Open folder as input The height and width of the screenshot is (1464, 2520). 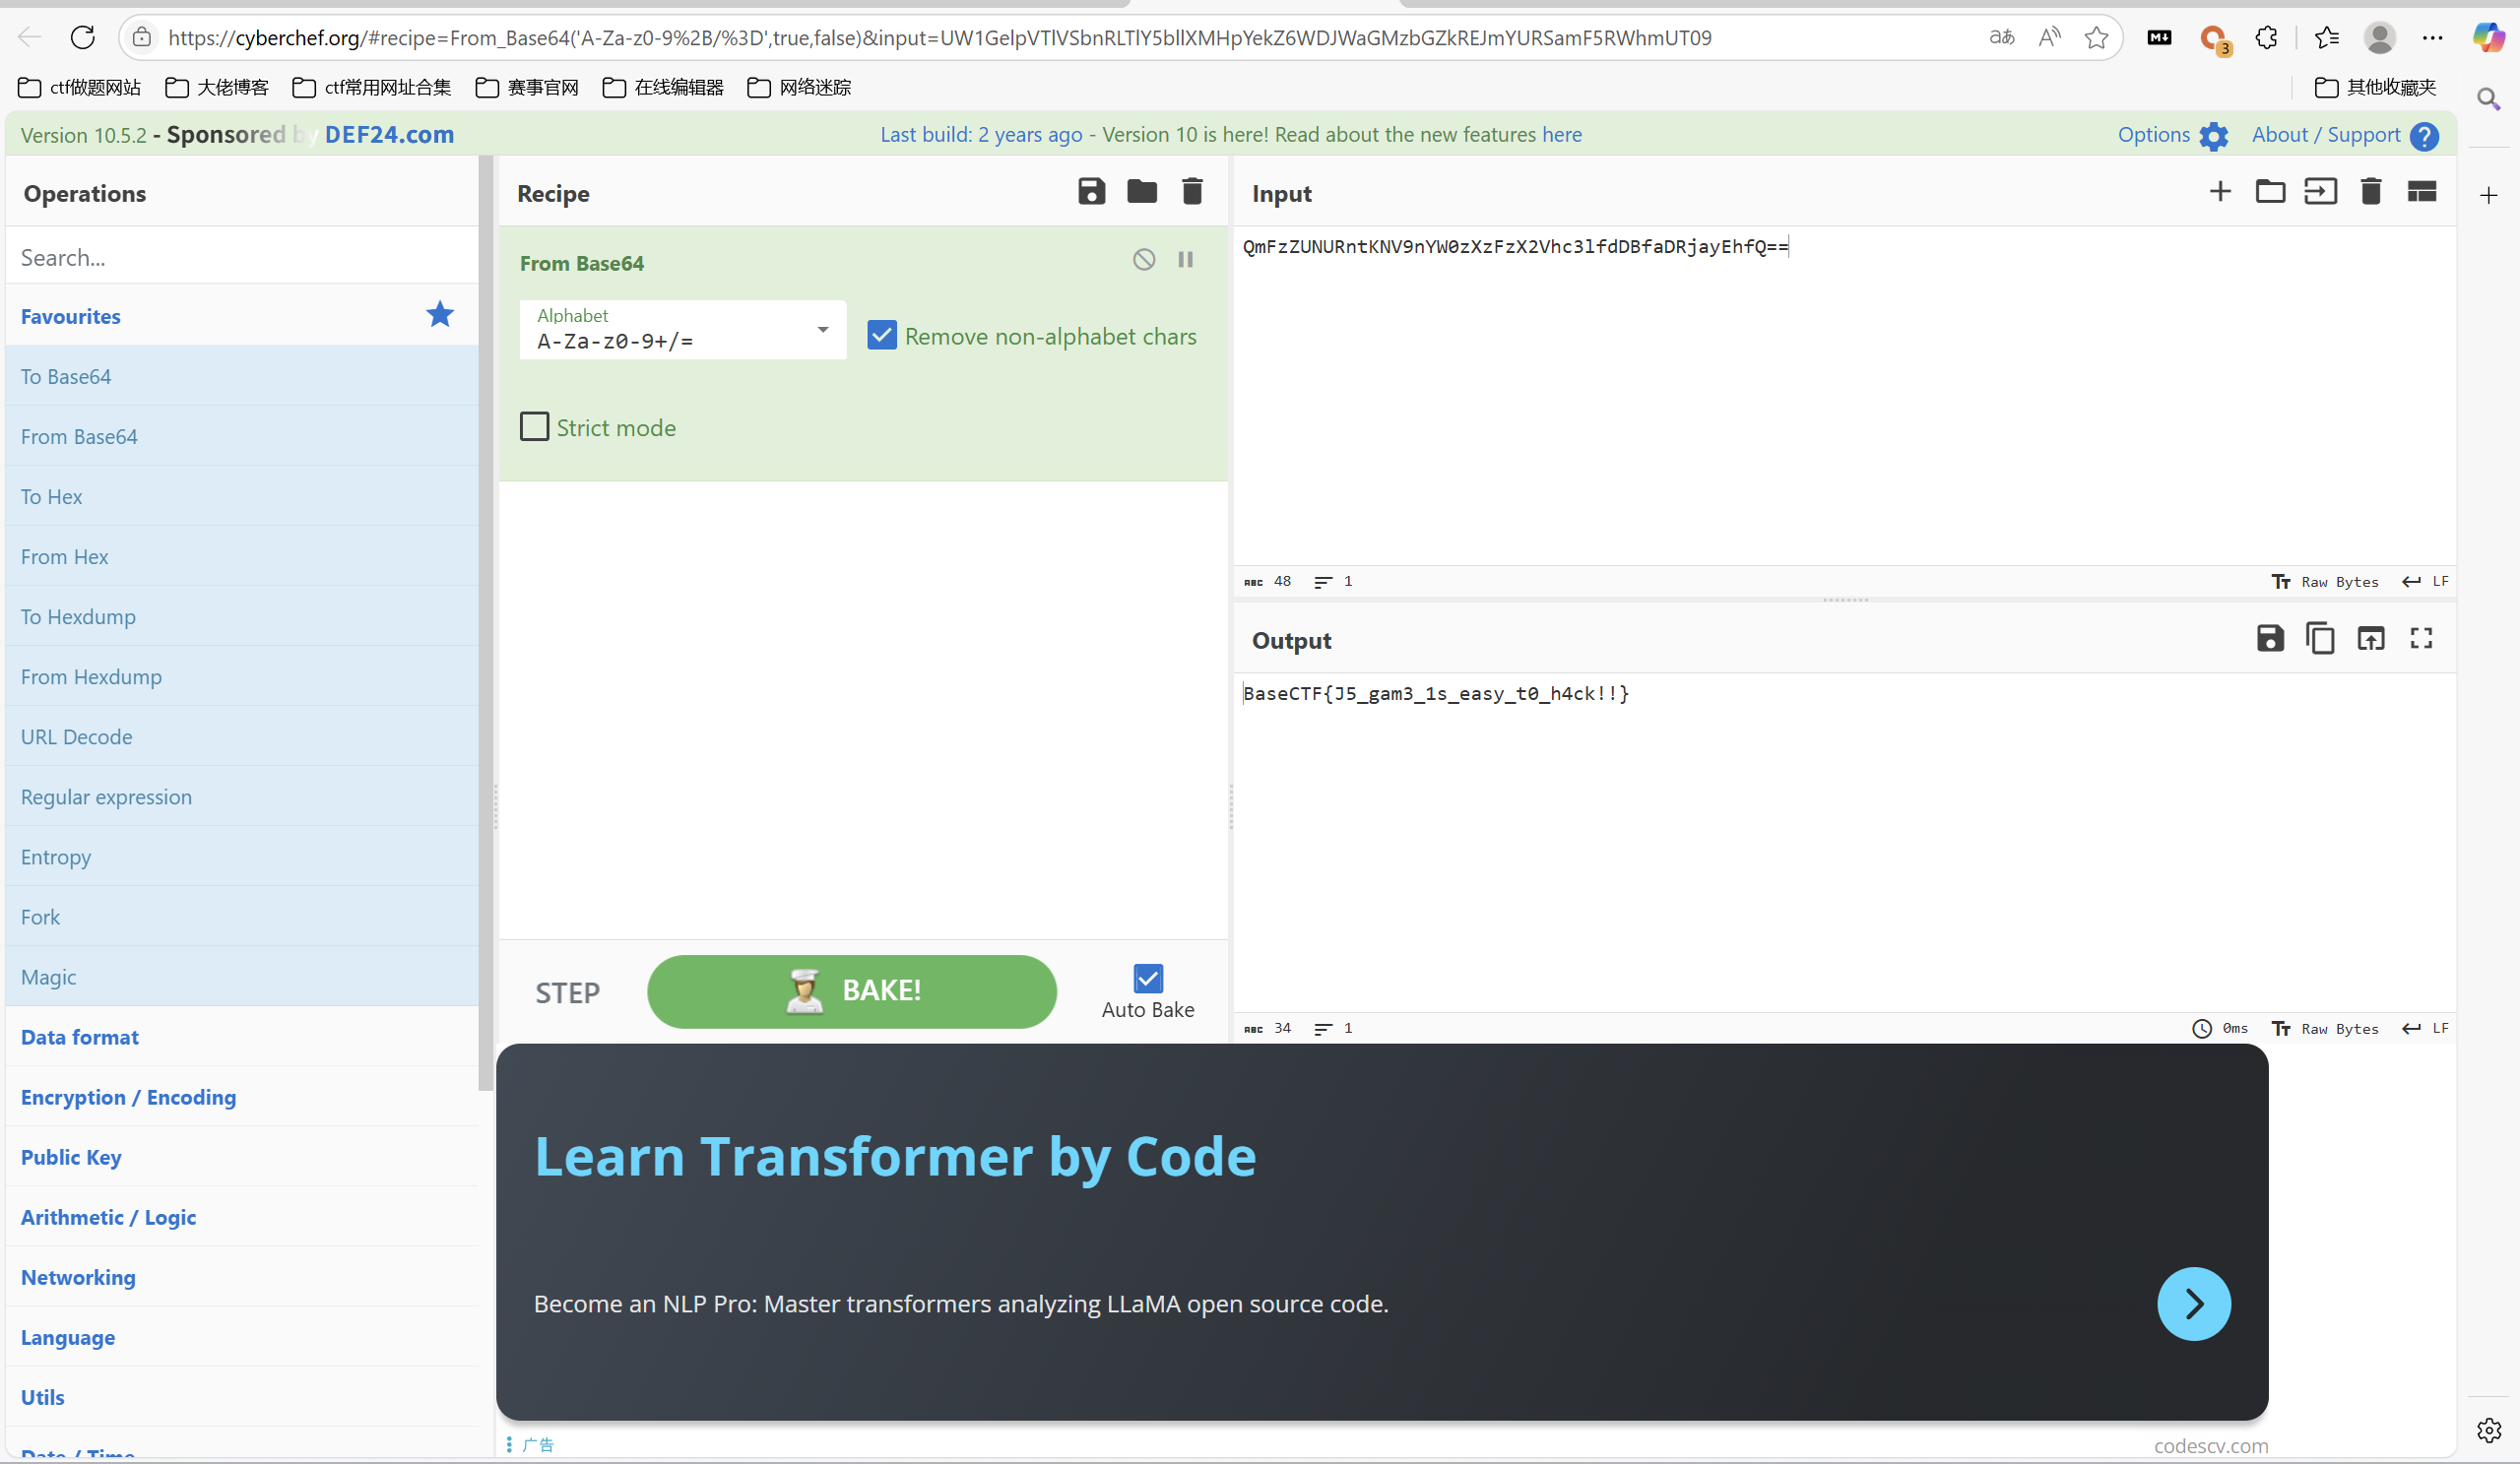pyautogui.click(x=2270, y=191)
